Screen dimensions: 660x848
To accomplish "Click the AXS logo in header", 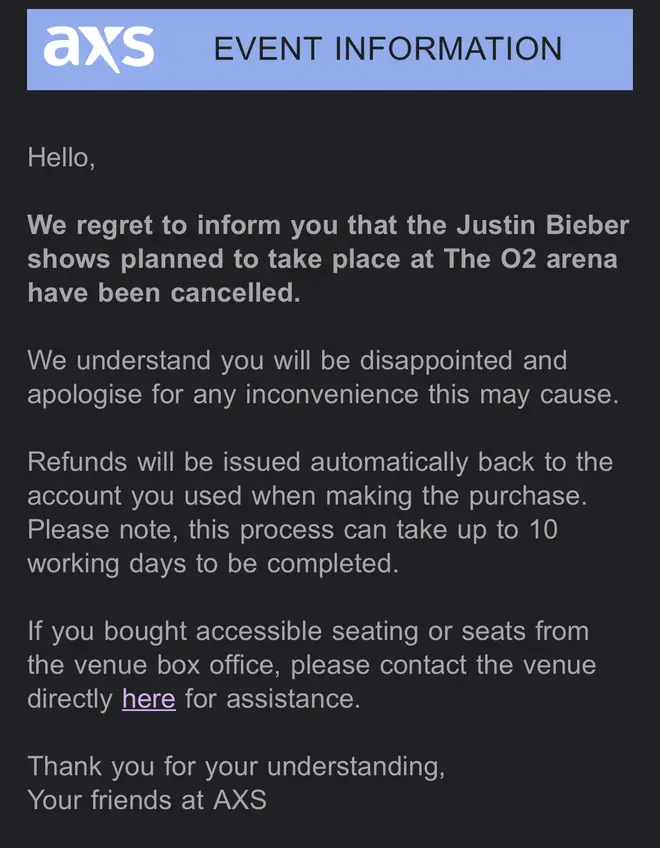I will 98,49.
